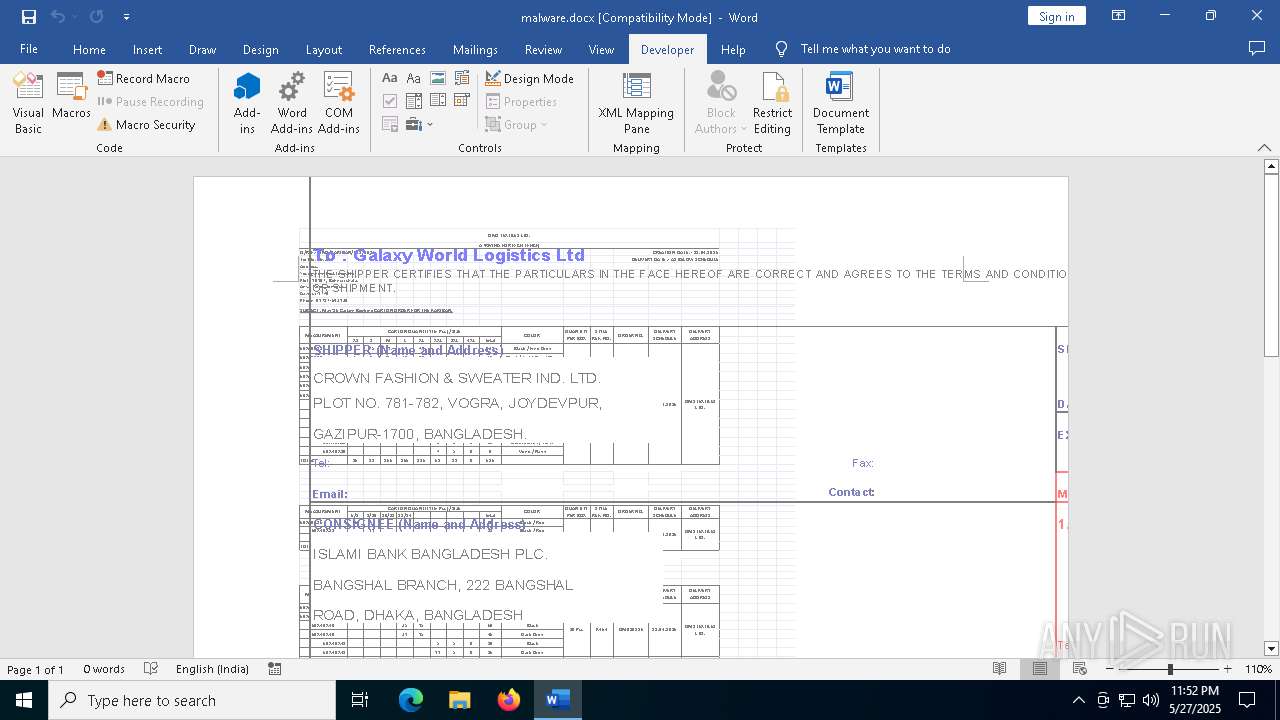The image size is (1280, 720).
Task: Click the Sign in button
Action: tap(1056, 16)
